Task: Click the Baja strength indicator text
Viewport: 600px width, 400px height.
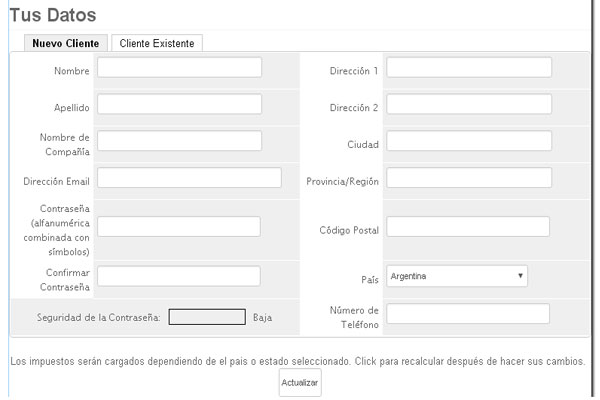Action: coord(262,317)
